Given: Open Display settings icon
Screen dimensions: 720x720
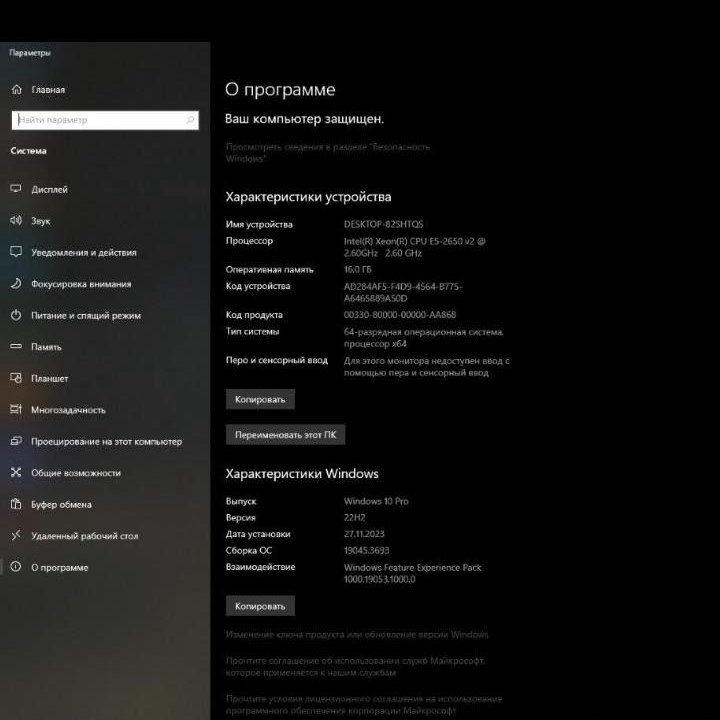Looking at the screenshot, I should click(x=16, y=189).
